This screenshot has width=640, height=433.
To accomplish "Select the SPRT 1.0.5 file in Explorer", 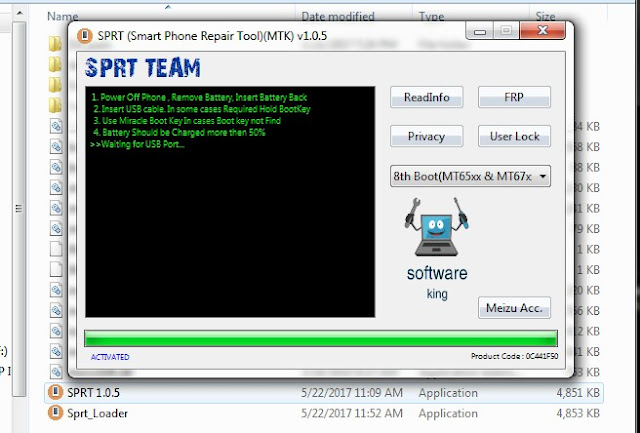I will tap(323, 393).
